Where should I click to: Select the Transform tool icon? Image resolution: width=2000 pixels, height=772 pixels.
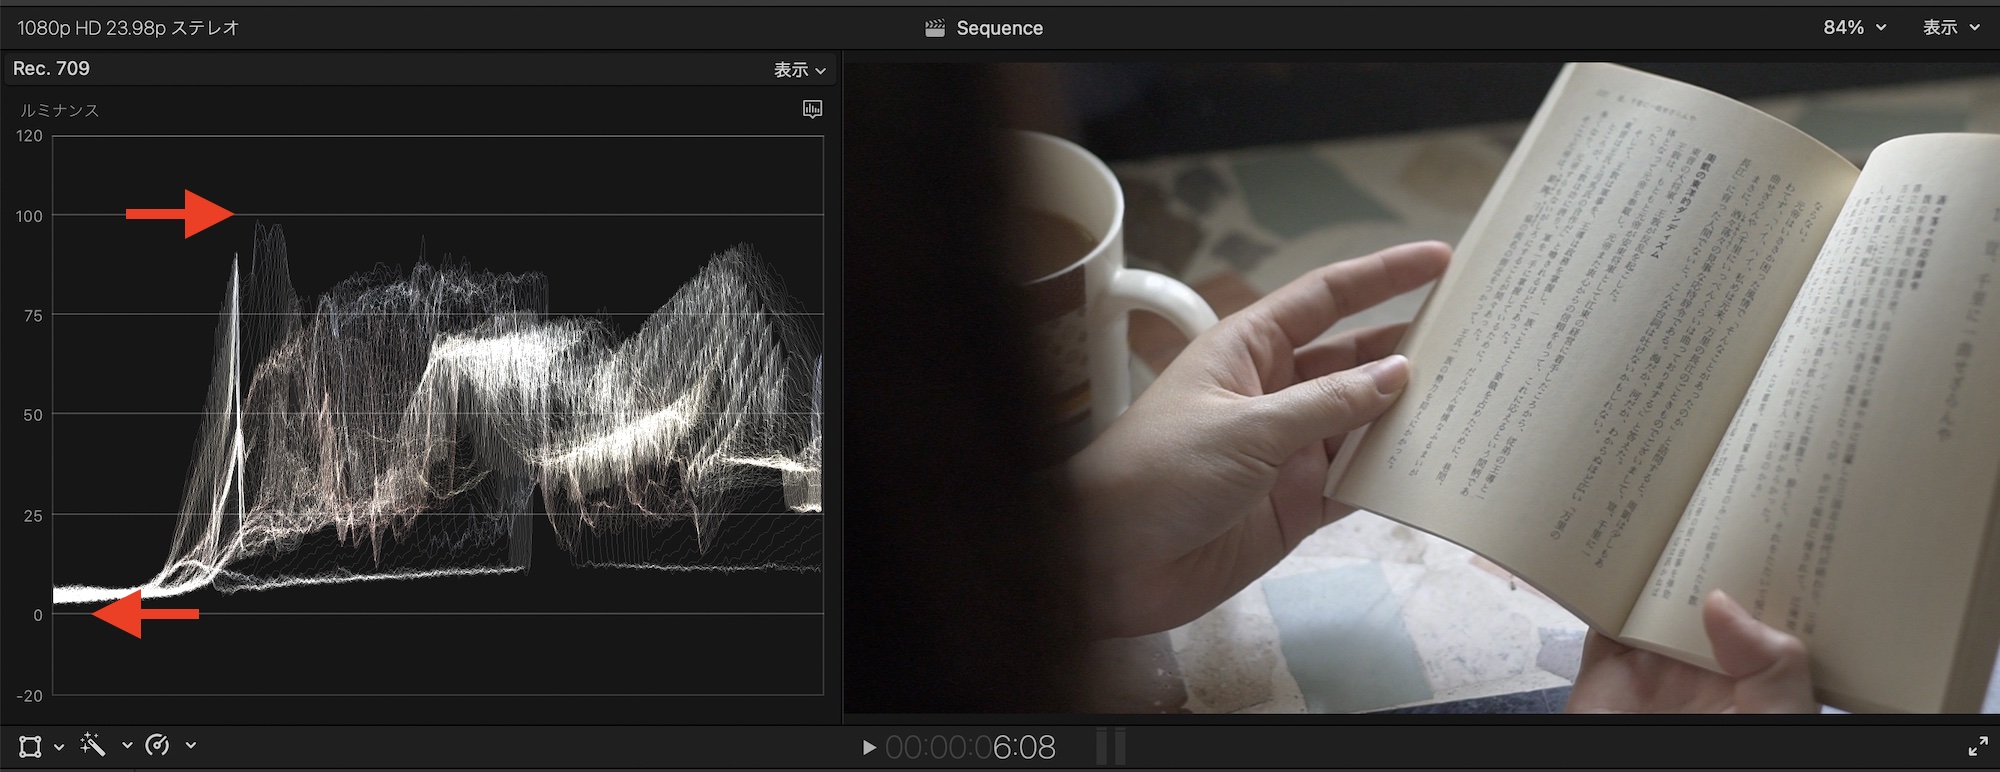[30, 746]
